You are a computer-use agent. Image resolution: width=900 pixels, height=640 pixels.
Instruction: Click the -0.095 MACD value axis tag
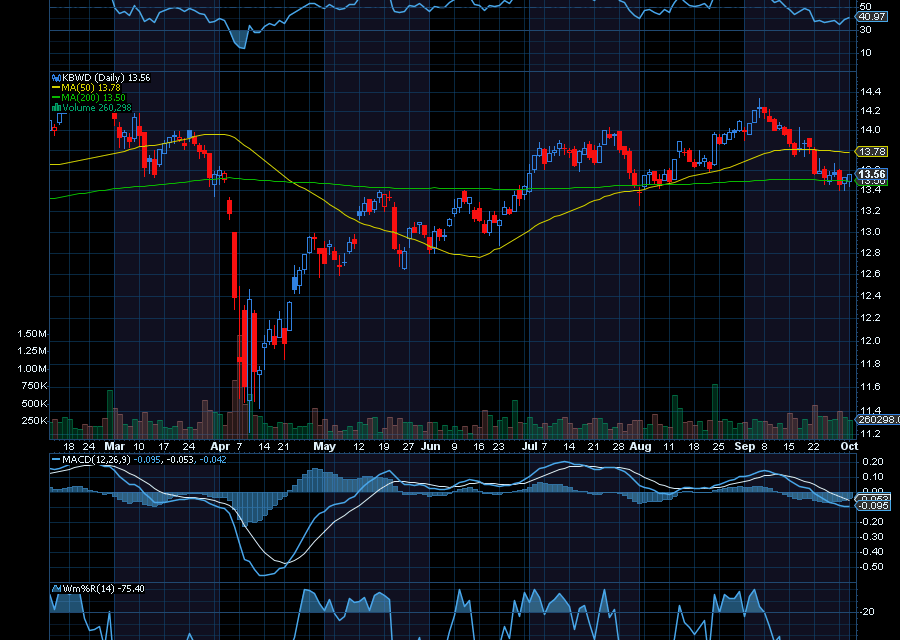[873, 505]
